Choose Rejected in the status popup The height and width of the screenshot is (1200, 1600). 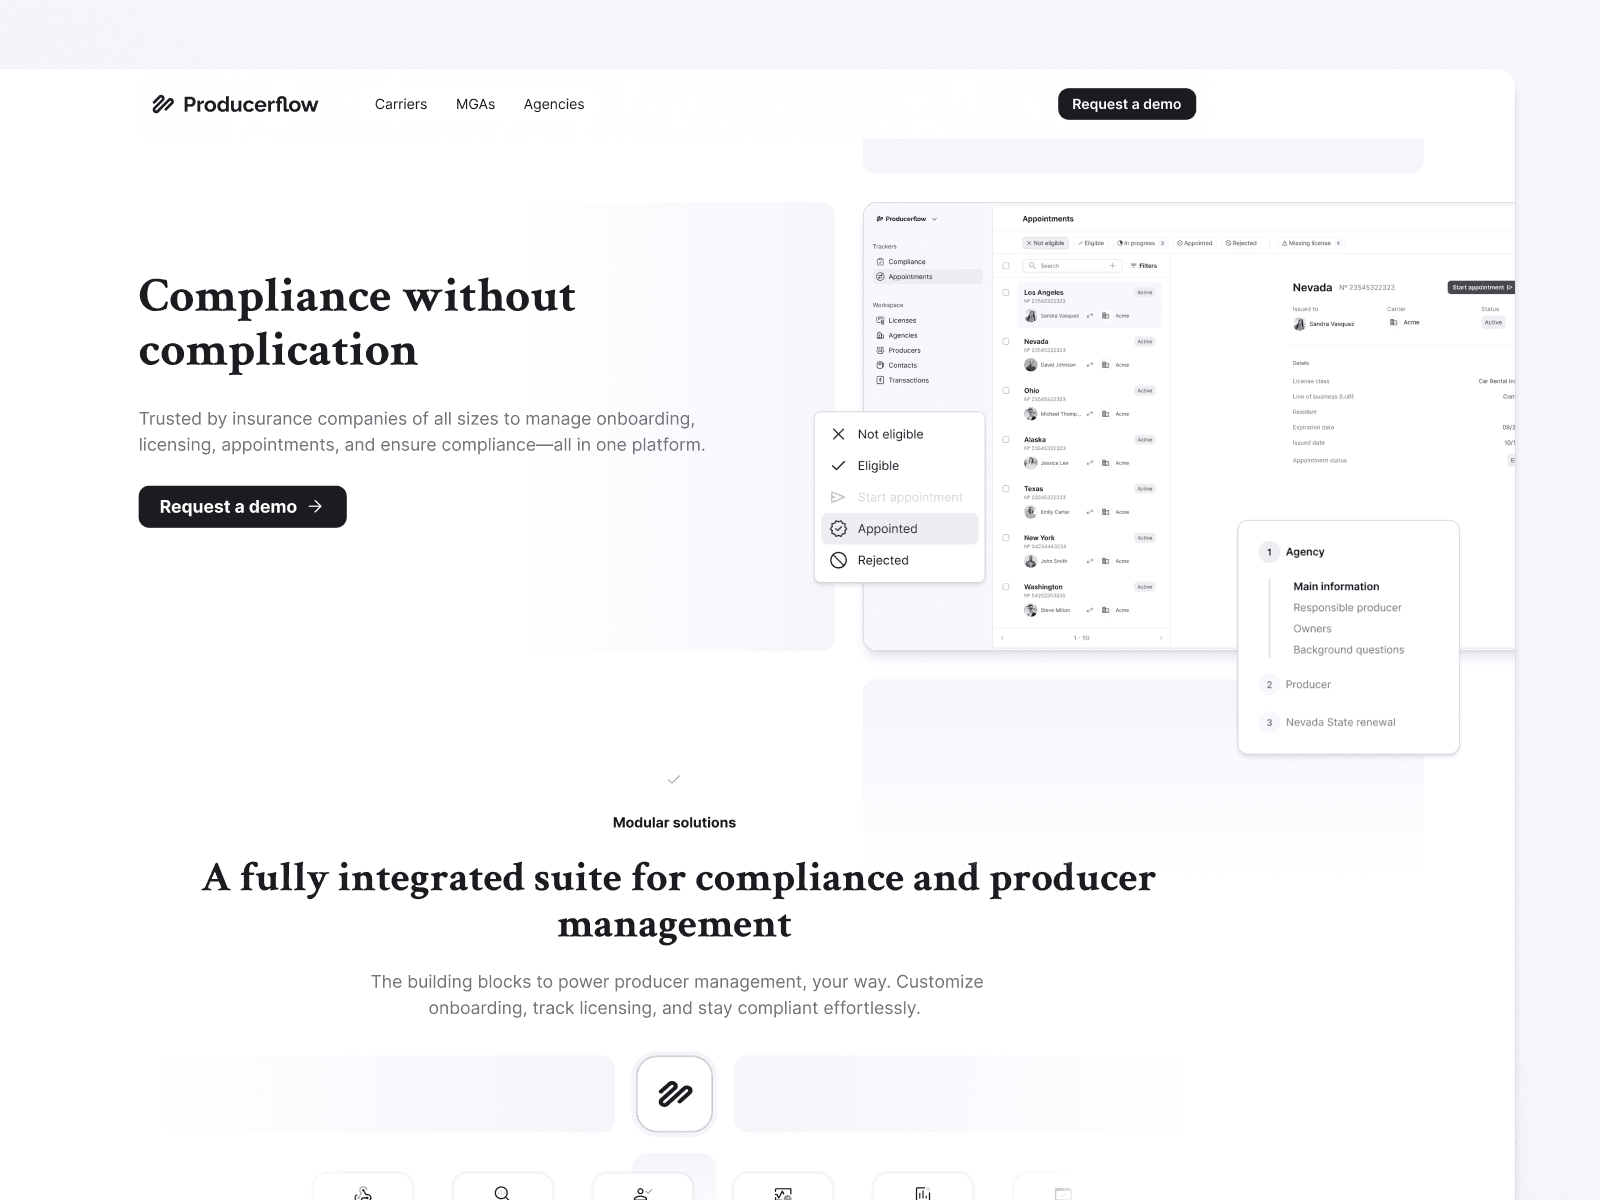click(900, 560)
